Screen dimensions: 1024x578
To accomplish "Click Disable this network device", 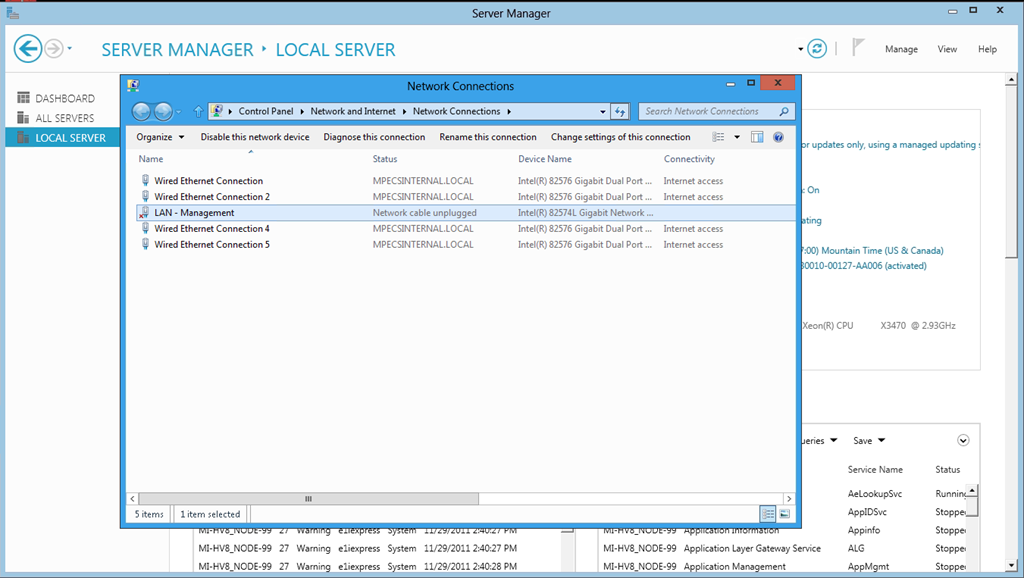I will 255,137.
